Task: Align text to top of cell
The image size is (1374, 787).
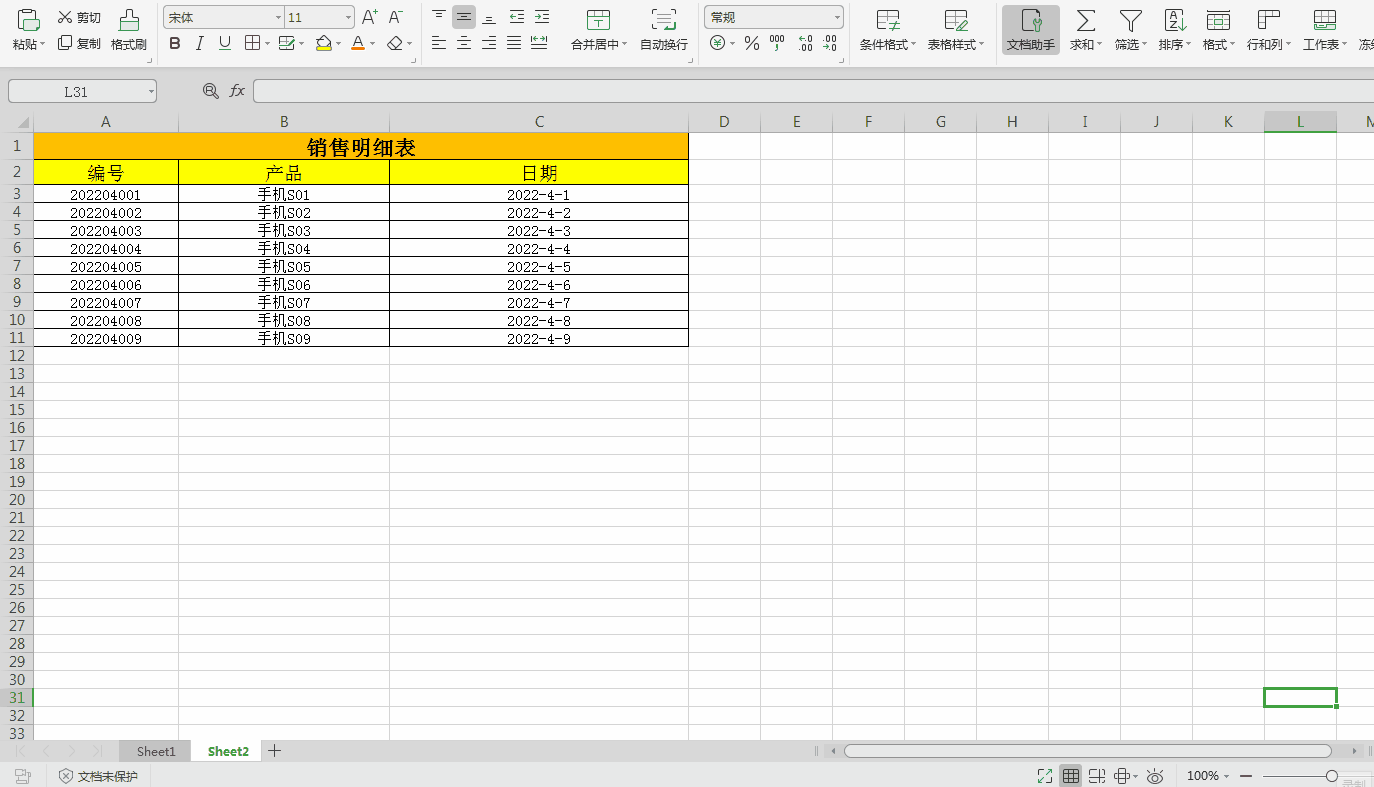Action: pos(439,17)
